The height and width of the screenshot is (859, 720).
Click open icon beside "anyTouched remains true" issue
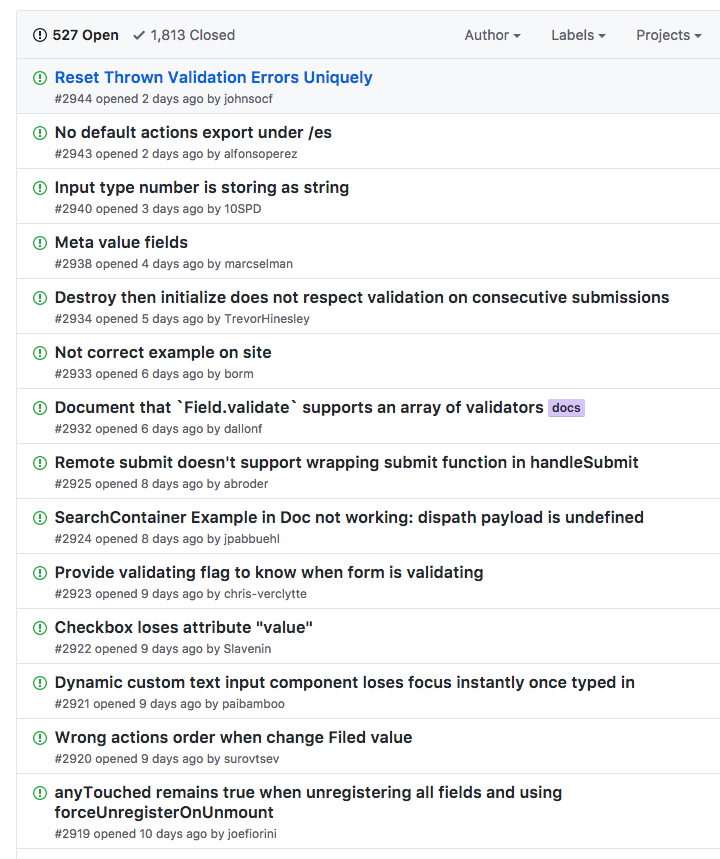pos(40,793)
